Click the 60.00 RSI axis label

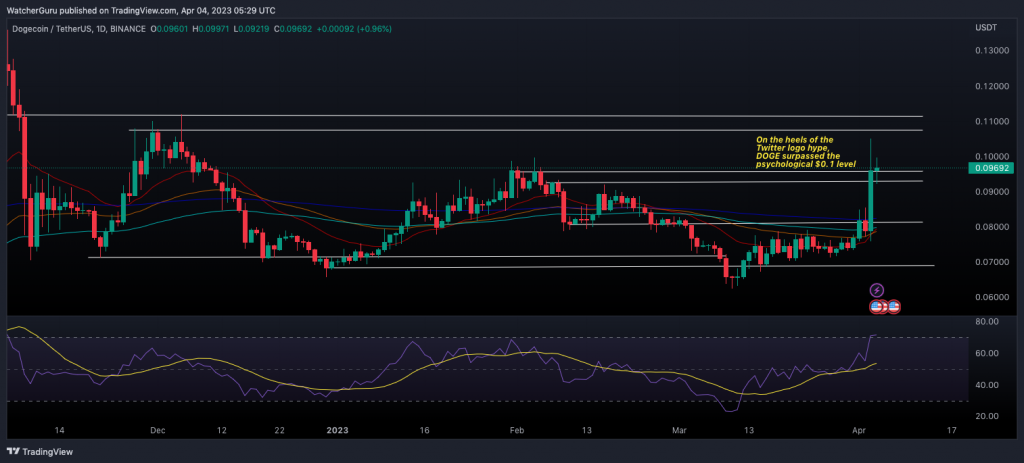click(x=985, y=353)
